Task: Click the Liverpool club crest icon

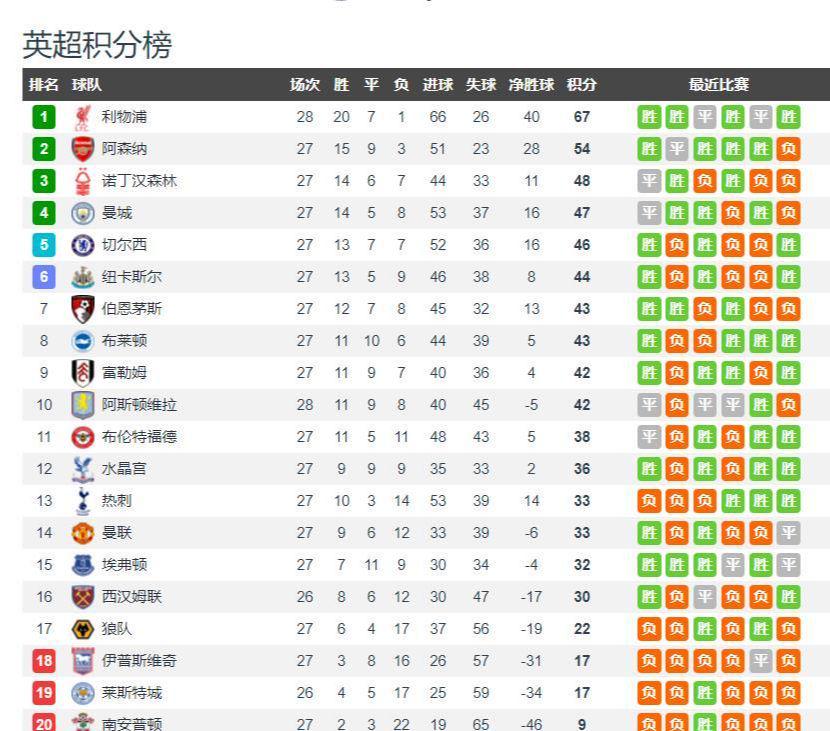Action: click(83, 117)
